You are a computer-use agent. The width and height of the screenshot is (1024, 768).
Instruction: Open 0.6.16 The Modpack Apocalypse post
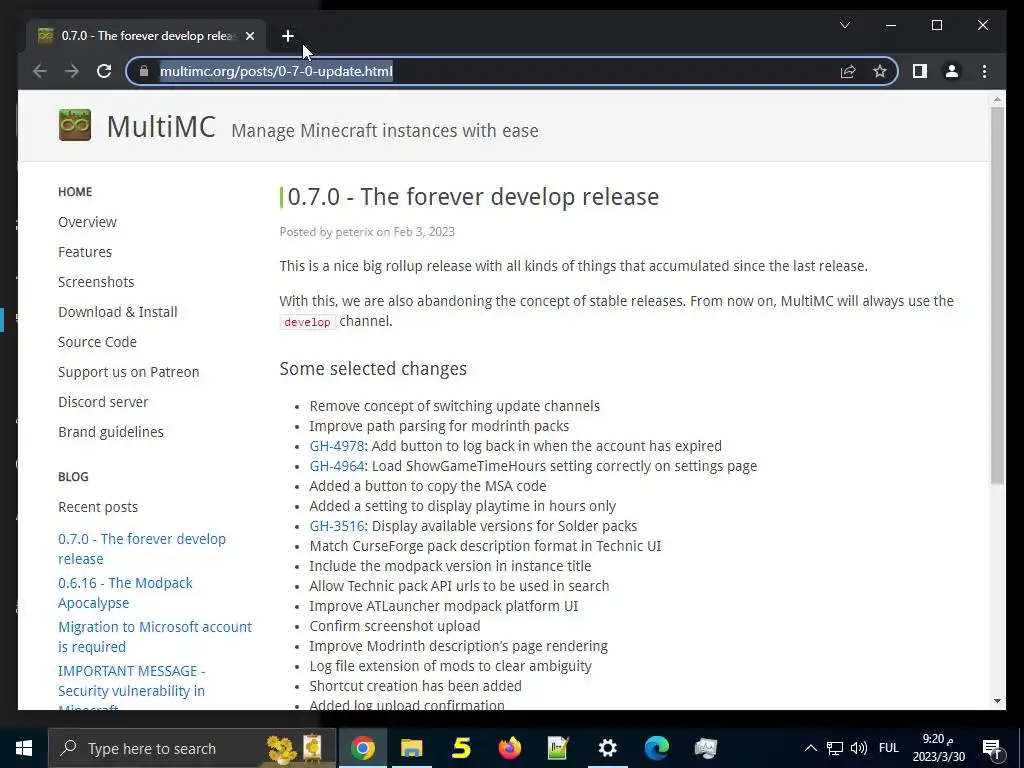coord(125,592)
